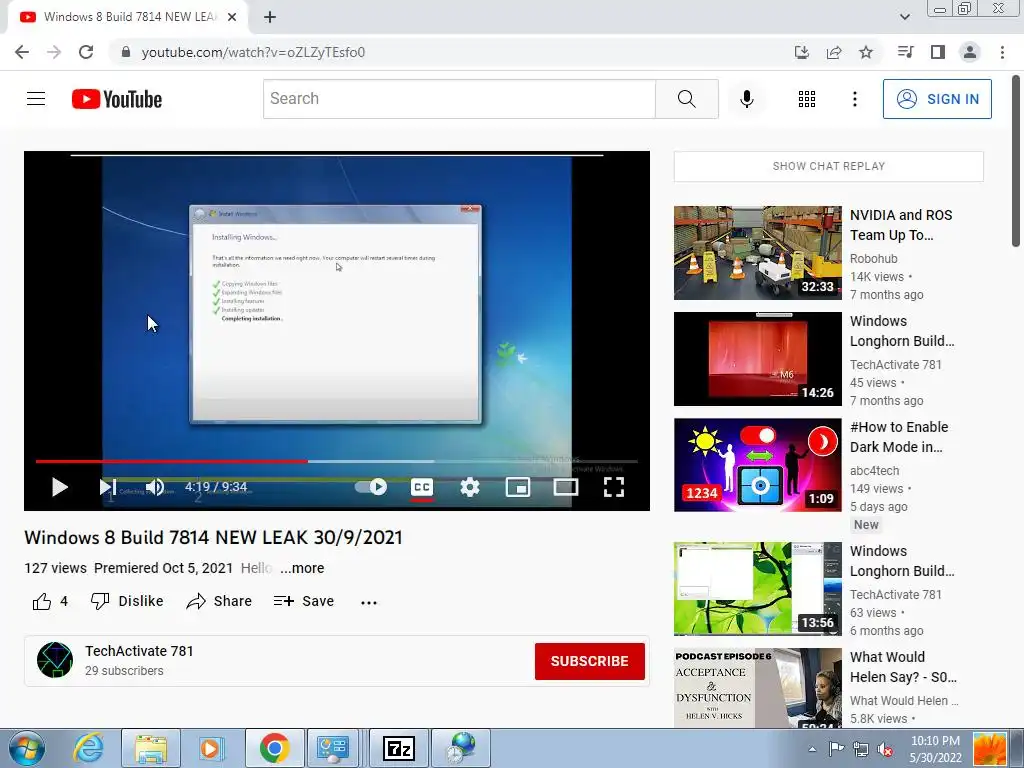View site information lock icon

click(x=126, y=52)
